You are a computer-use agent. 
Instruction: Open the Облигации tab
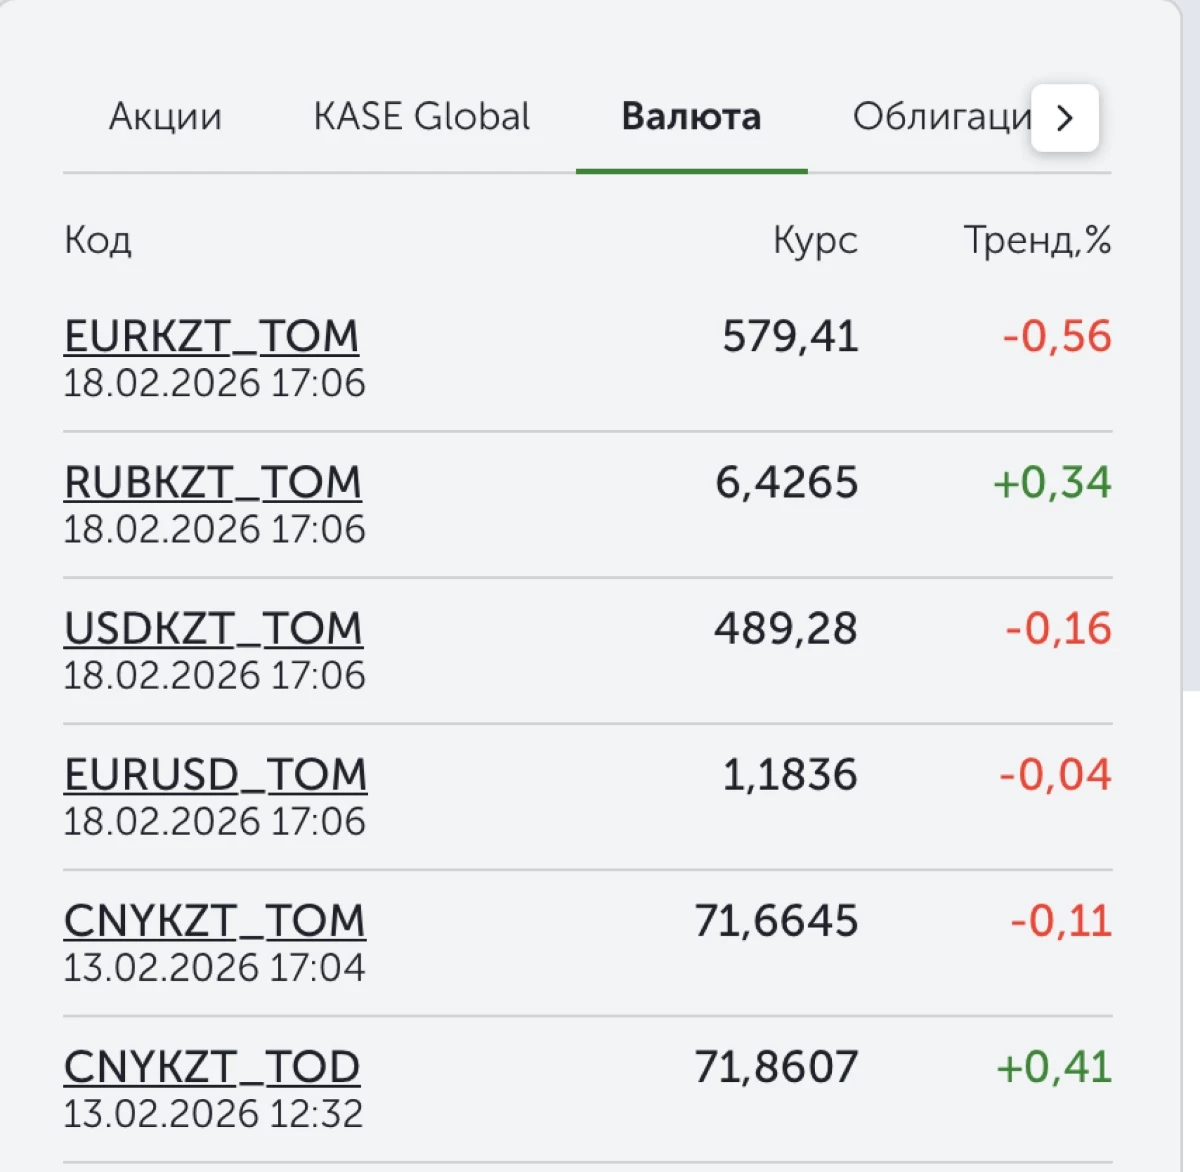pos(940,117)
